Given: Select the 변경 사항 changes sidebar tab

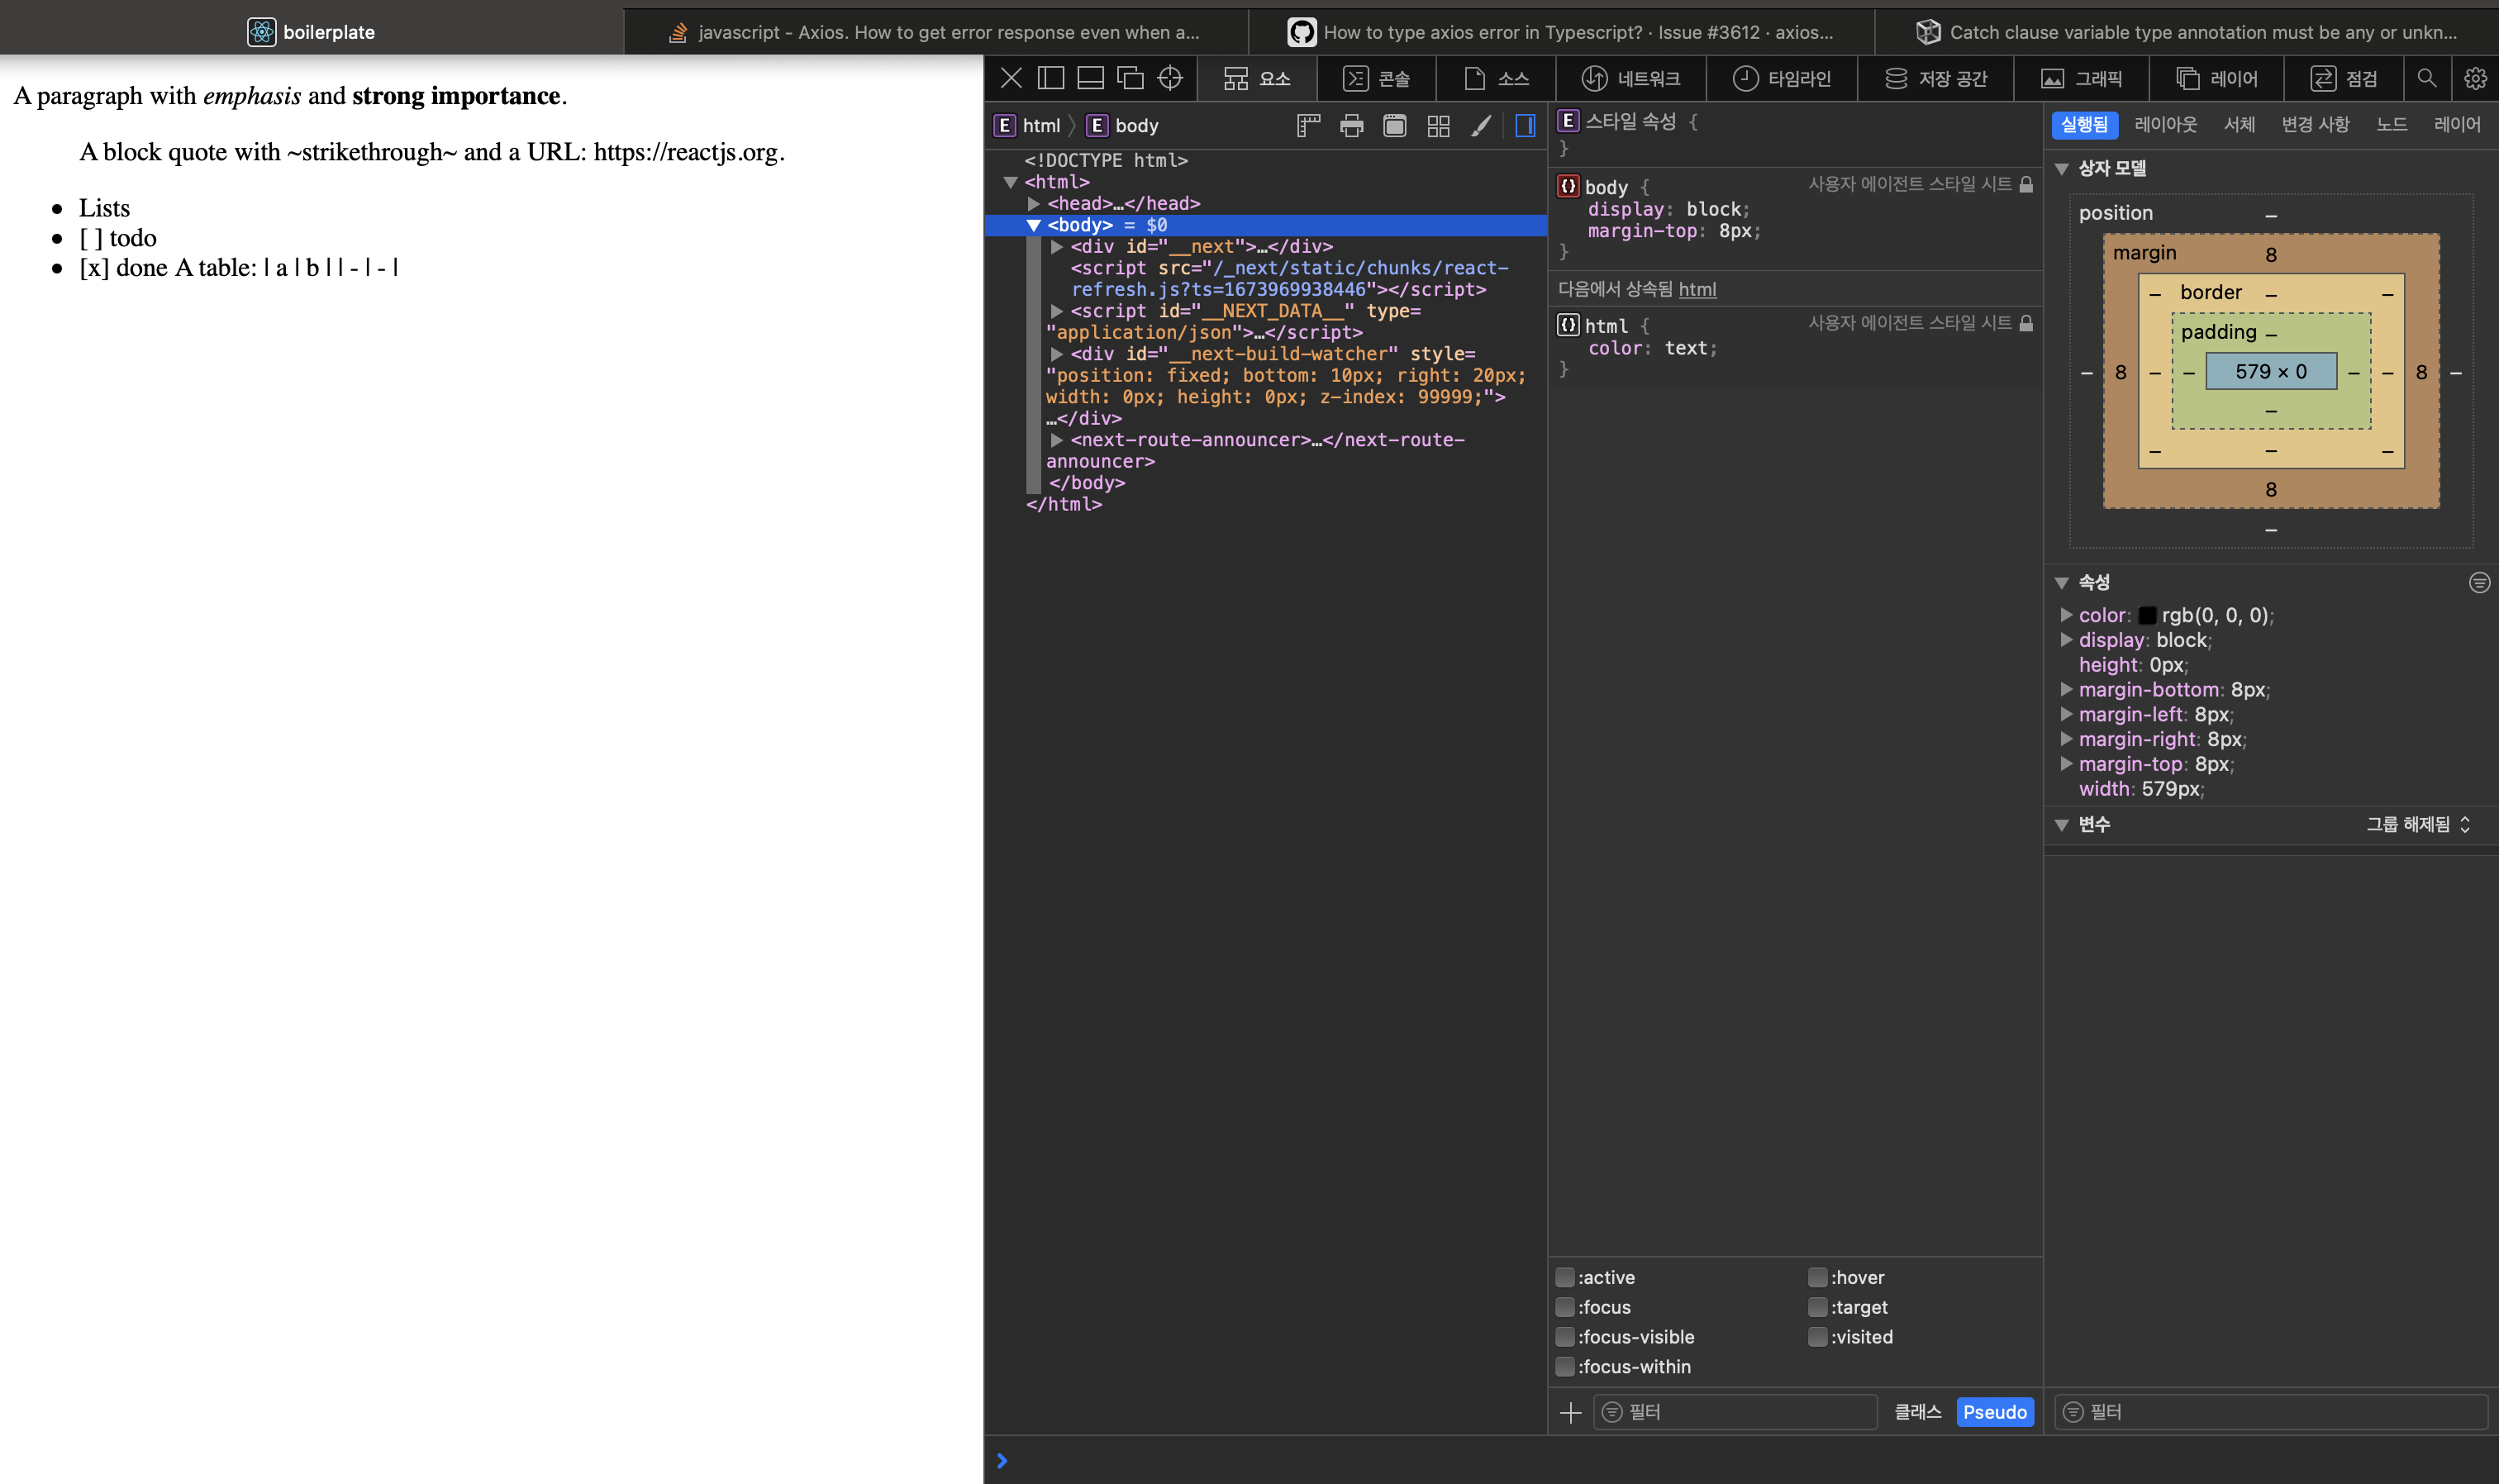Looking at the screenshot, I should pyautogui.click(x=2315, y=125).
